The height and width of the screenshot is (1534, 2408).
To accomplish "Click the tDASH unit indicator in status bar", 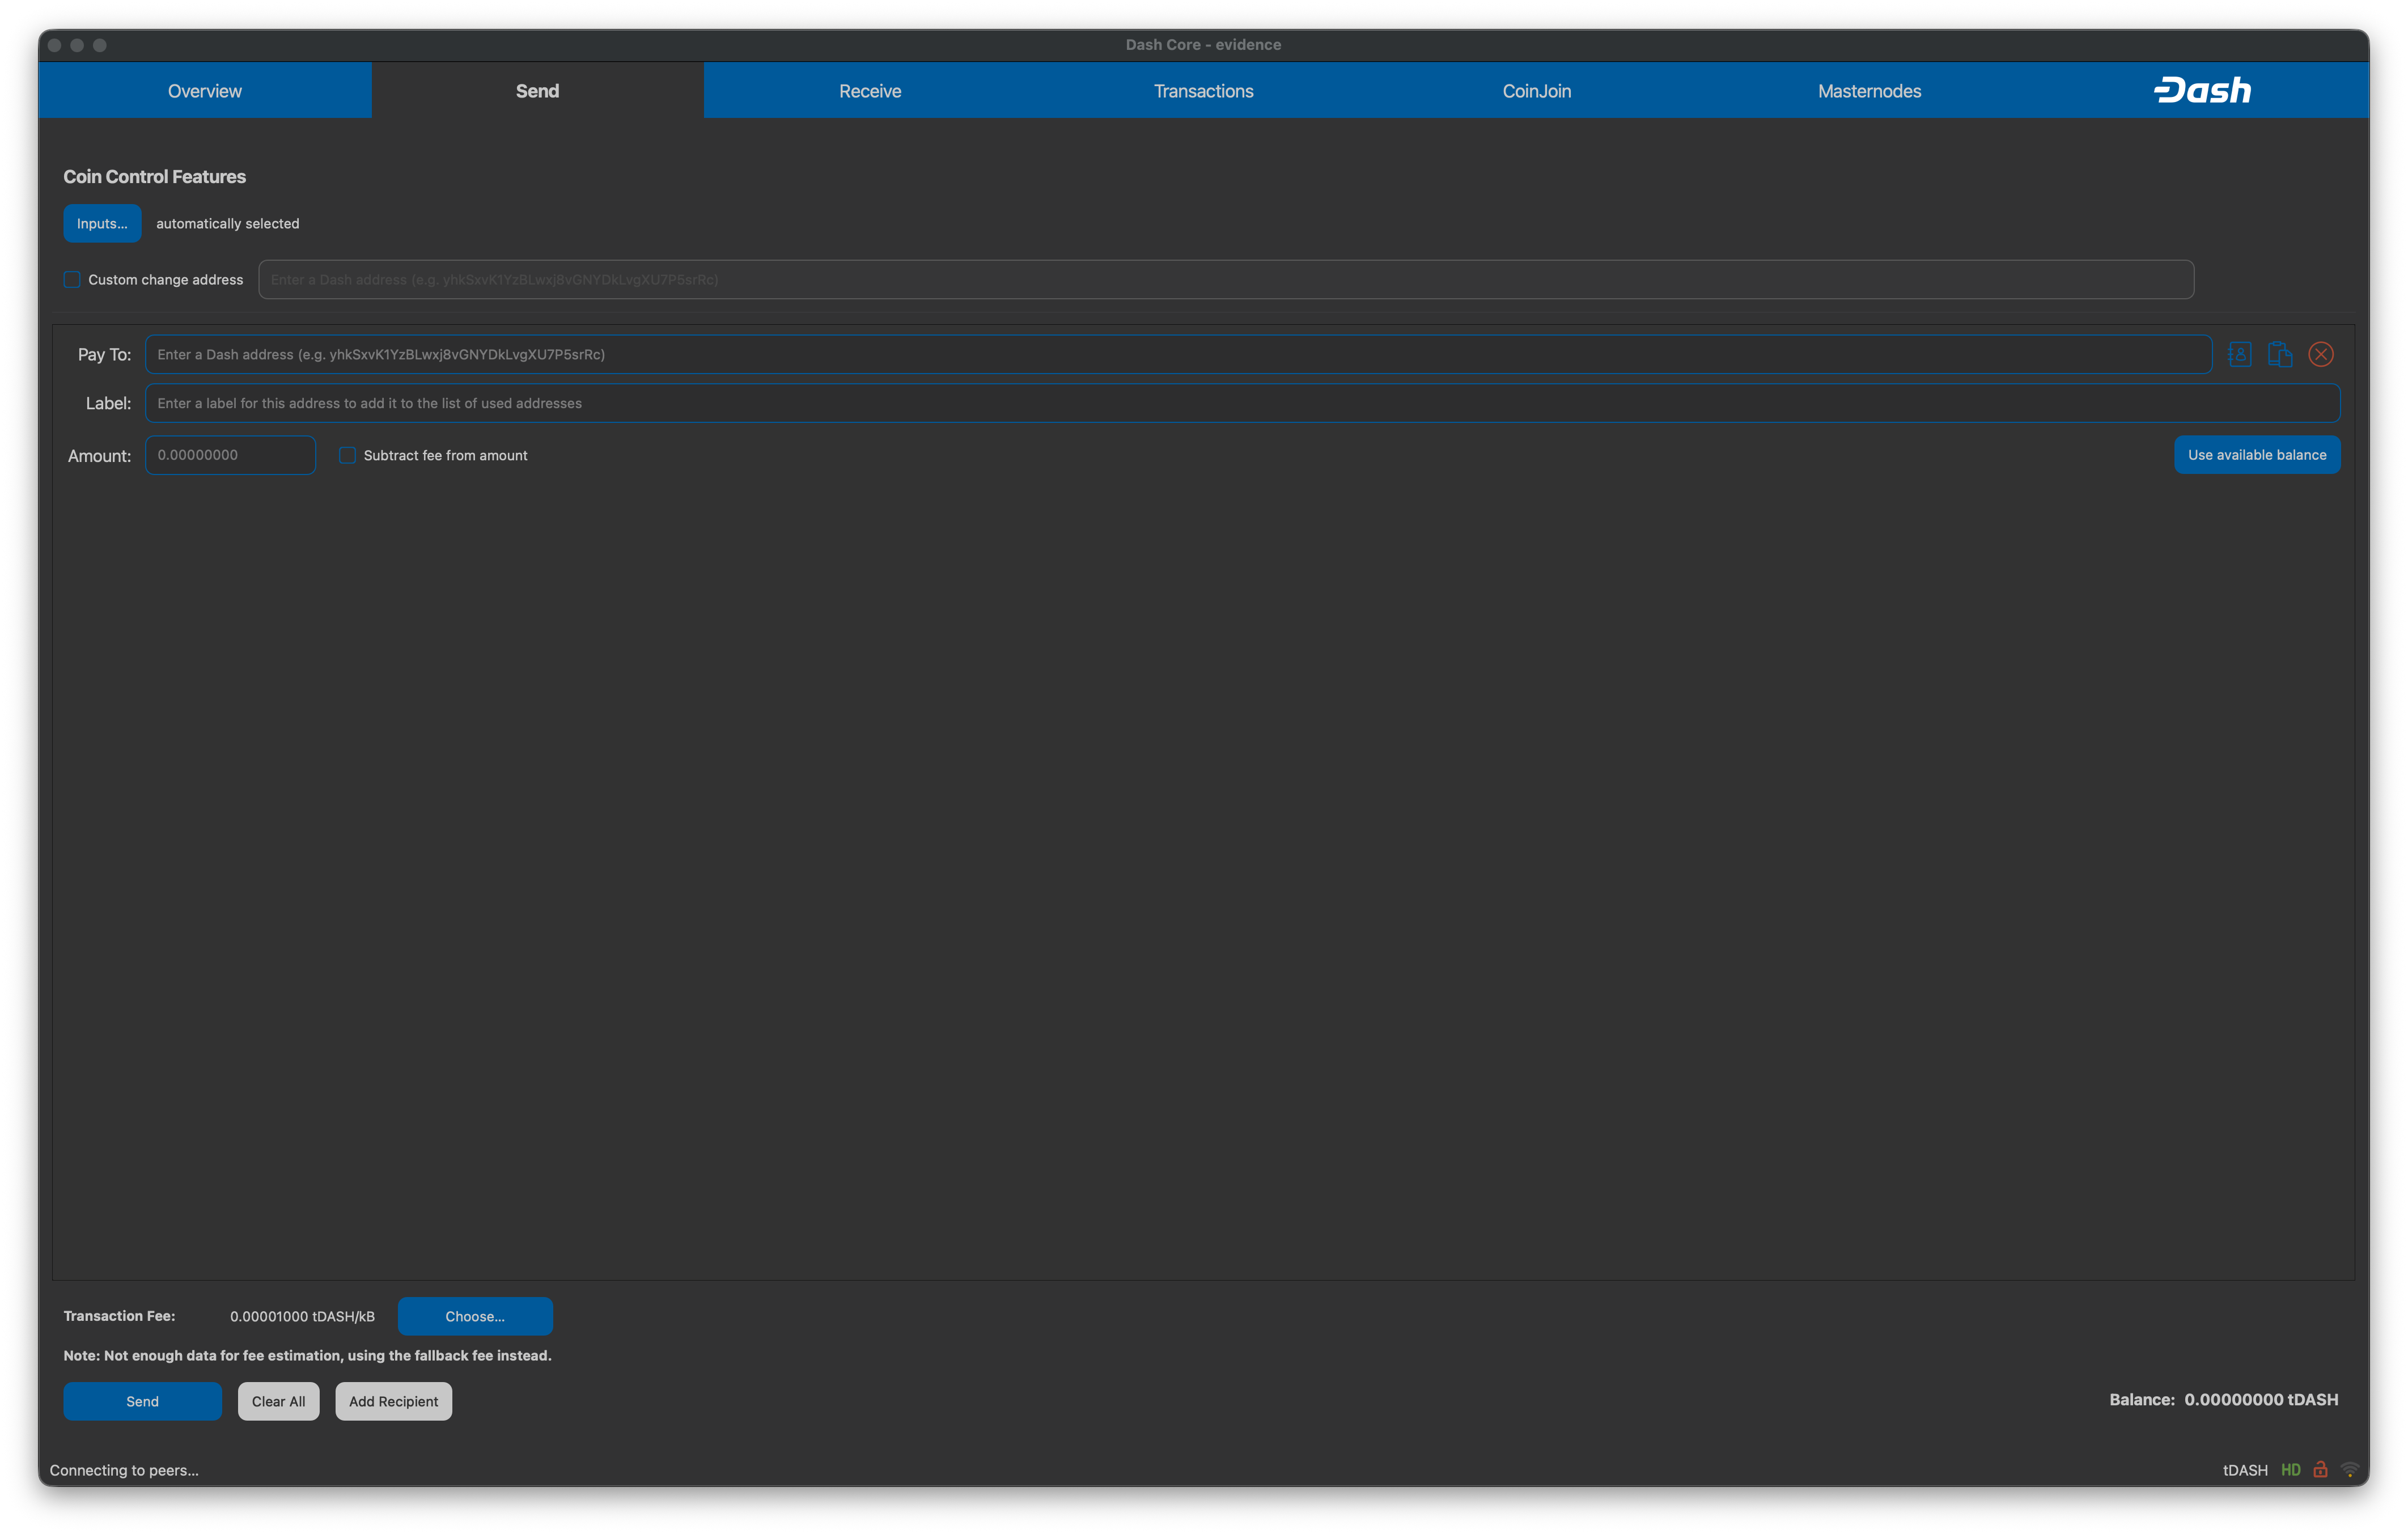I will click(2245, 1470).
